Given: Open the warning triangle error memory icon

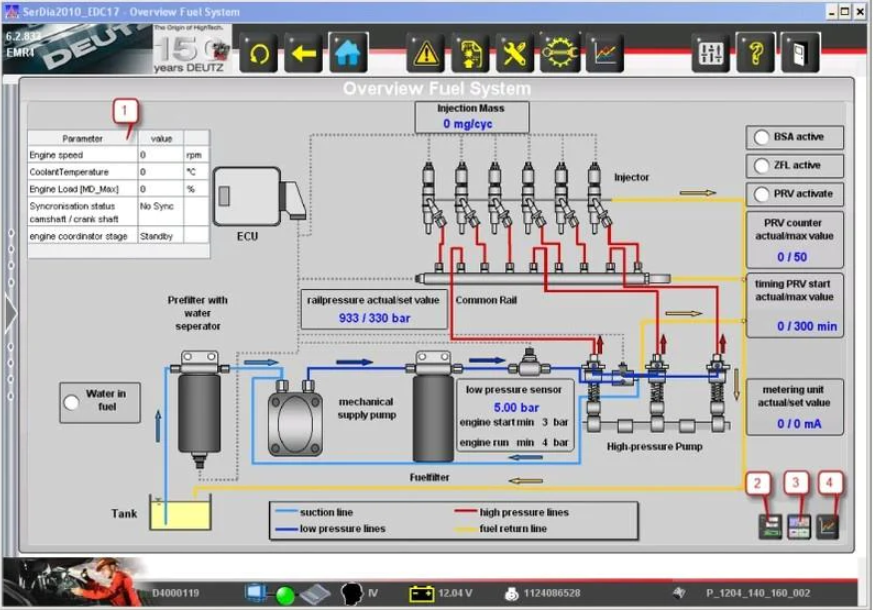Looking at the screenshot, I should pyautogui.click(x=426, y=53).
